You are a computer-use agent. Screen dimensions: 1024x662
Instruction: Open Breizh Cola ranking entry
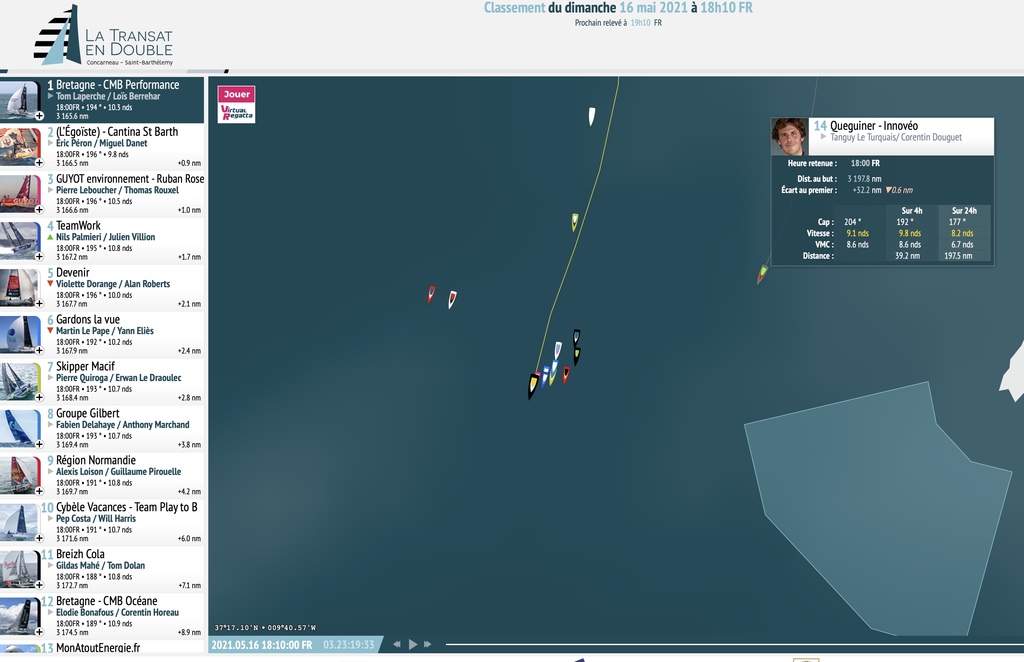[102, 569]
